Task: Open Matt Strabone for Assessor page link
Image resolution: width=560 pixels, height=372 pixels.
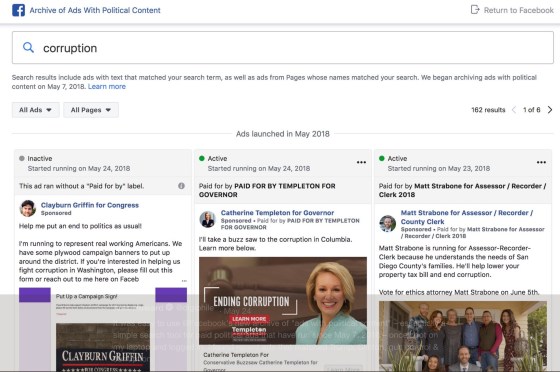Action: point(466,217)
